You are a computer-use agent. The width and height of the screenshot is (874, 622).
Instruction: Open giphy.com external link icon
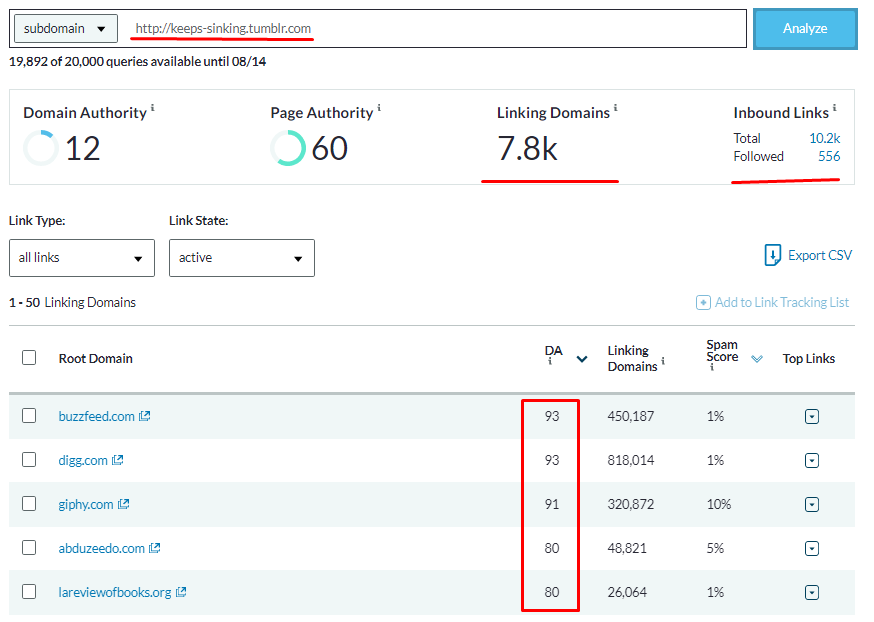(123, 504)
